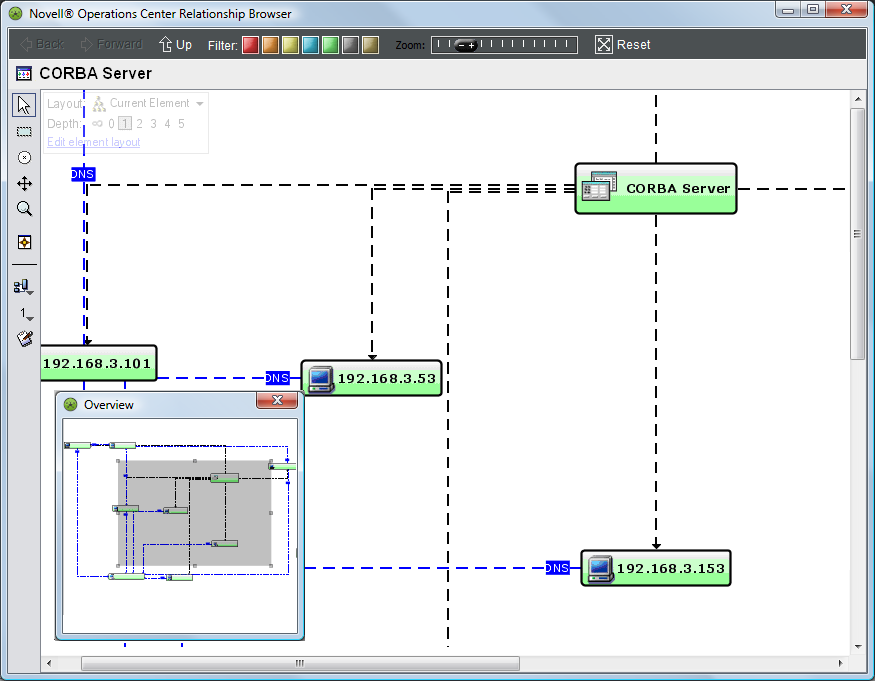The width and height of the screenshot is (875, 681).
Task: Click the DNS label near 192.168.3.153
Action: pyautogui.click(x=557, y=568)
